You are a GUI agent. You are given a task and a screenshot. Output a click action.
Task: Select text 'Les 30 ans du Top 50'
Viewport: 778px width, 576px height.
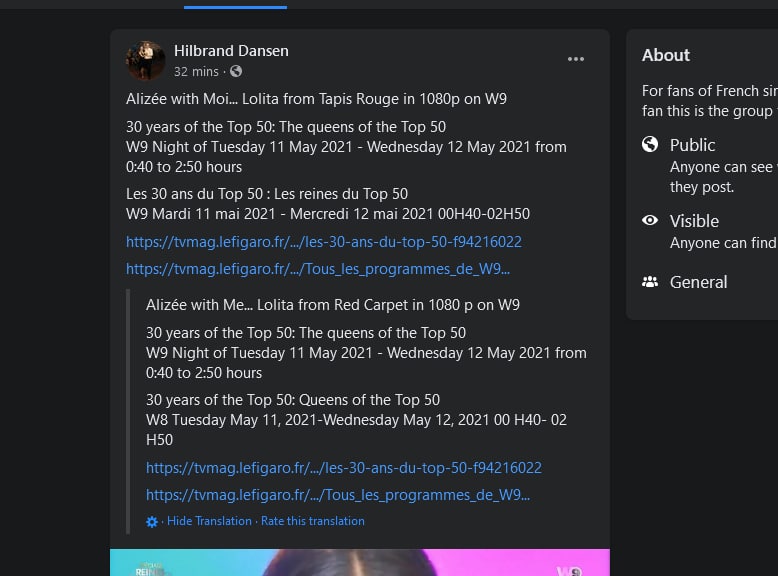pyautogui.click(x=194, y=193)
